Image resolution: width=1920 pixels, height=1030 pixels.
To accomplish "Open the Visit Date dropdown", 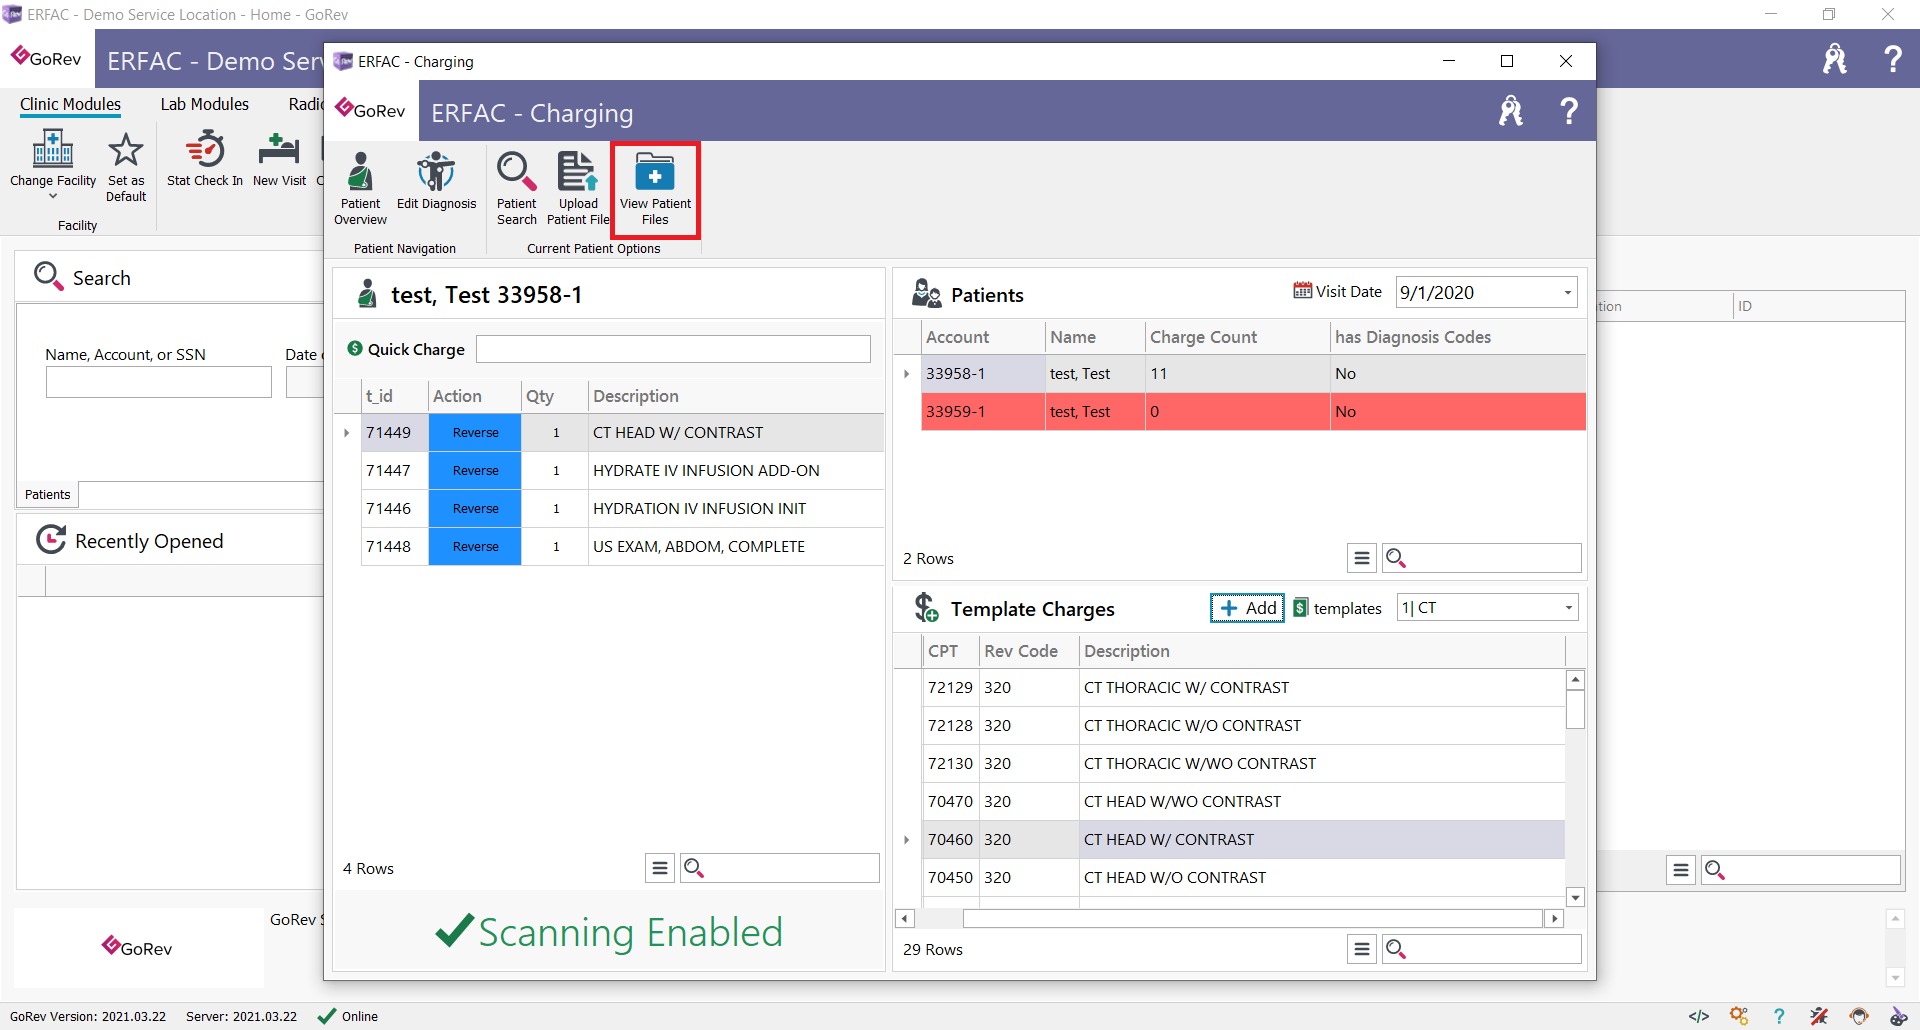I will point(1567,293).
